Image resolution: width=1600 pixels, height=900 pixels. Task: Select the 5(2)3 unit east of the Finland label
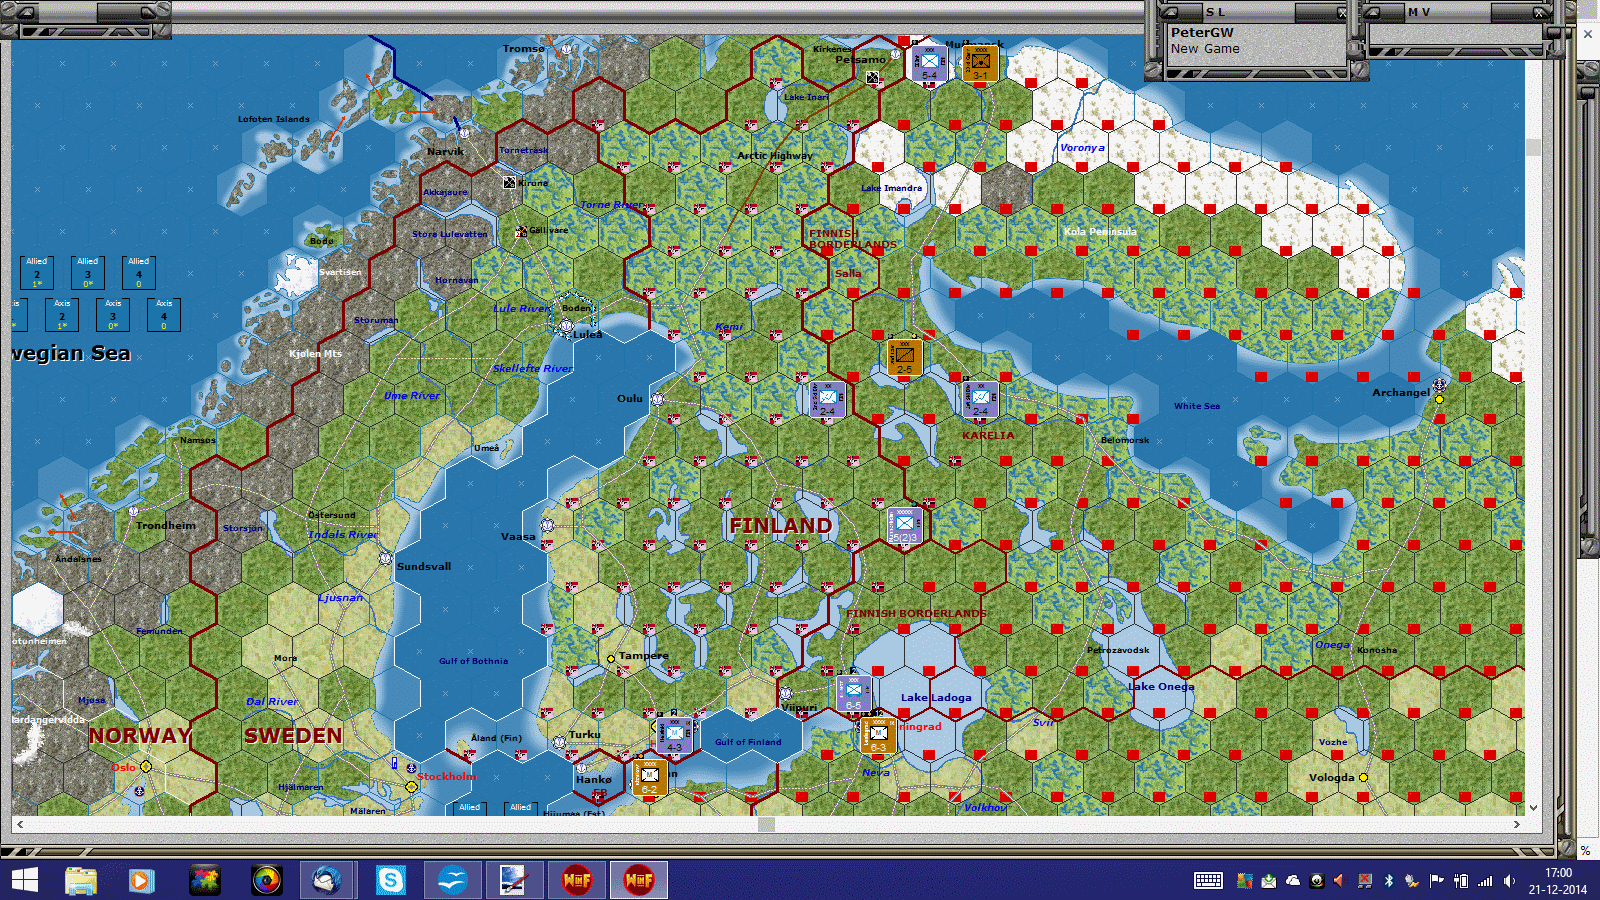[904, 525]
